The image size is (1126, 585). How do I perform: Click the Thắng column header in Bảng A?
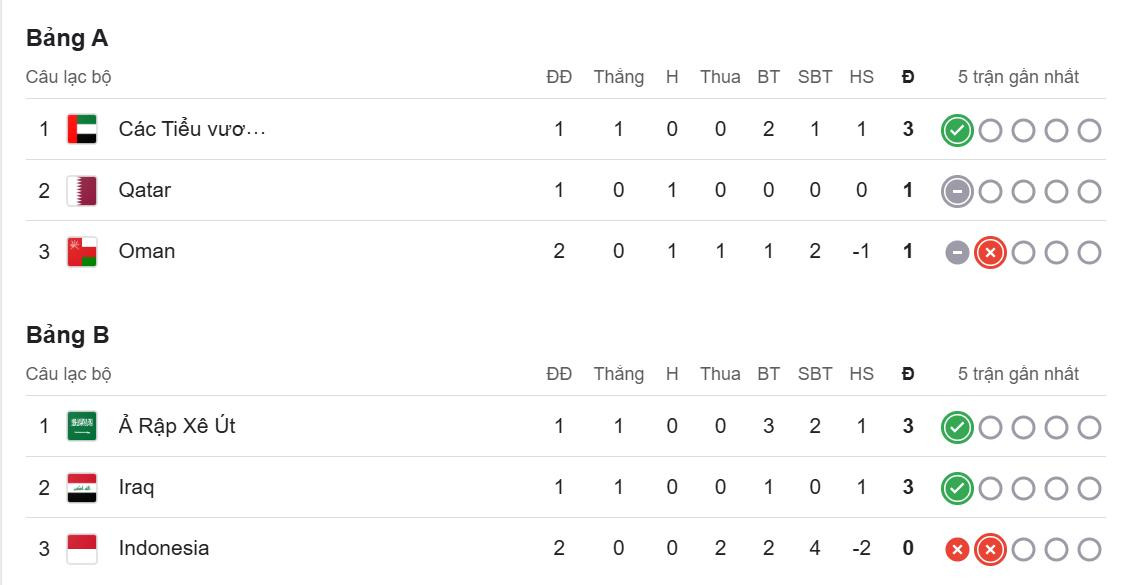coord(618,77)
